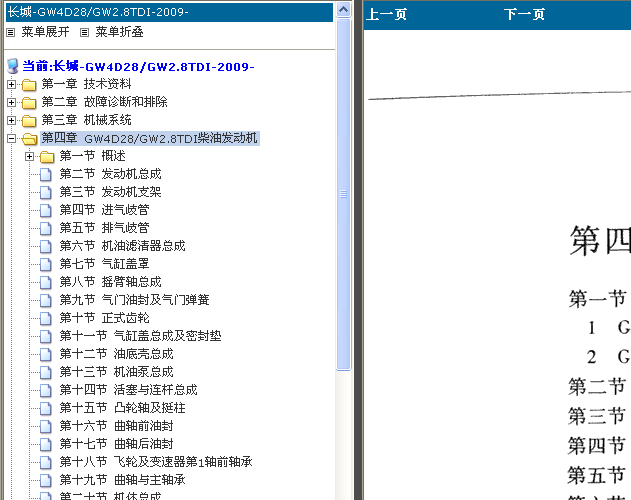Viewport: 631px width, 500px height.
Task: Click 菜单展开 to expand all menus
Action: click(45, 32)
